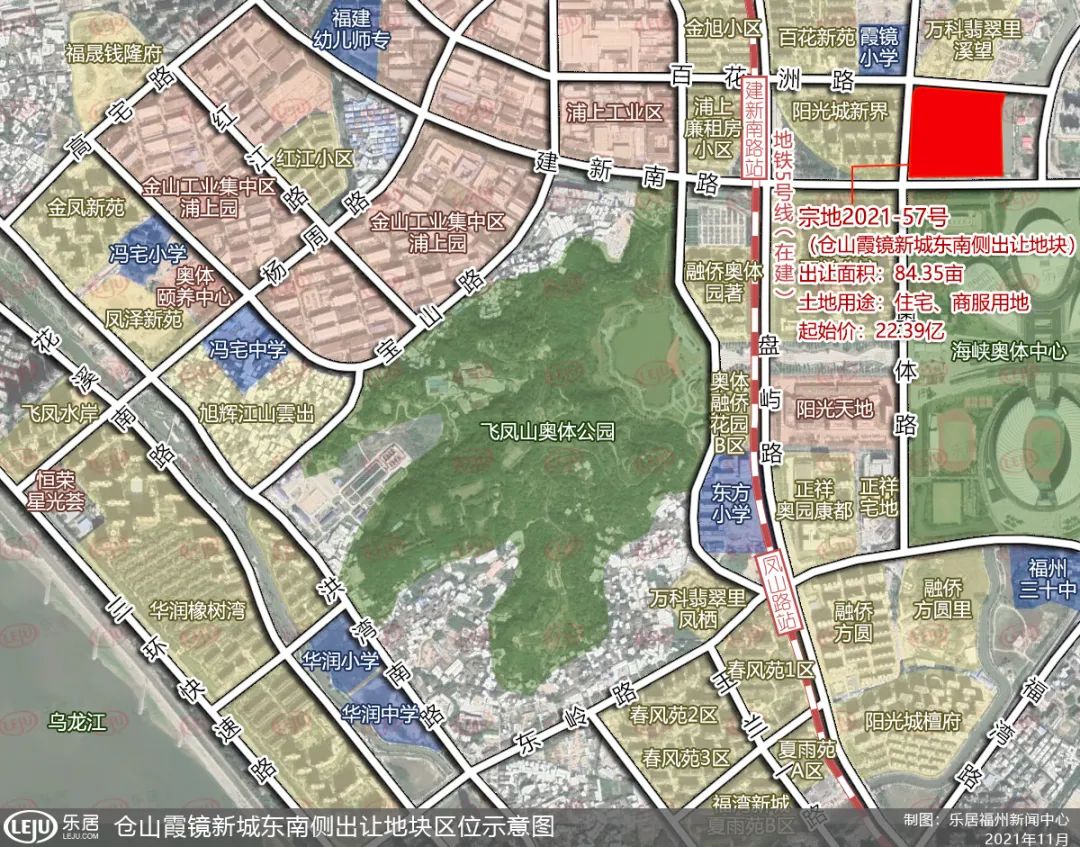1080x847 pixels.
Task: Click the 阳光城新界 label
Action: 840,111
